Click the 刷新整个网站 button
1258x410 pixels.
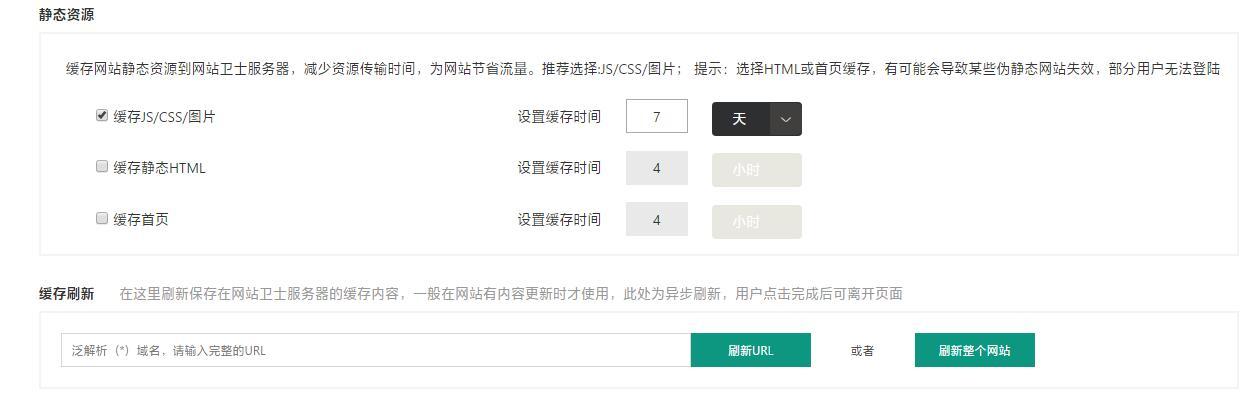pos(975,350)
